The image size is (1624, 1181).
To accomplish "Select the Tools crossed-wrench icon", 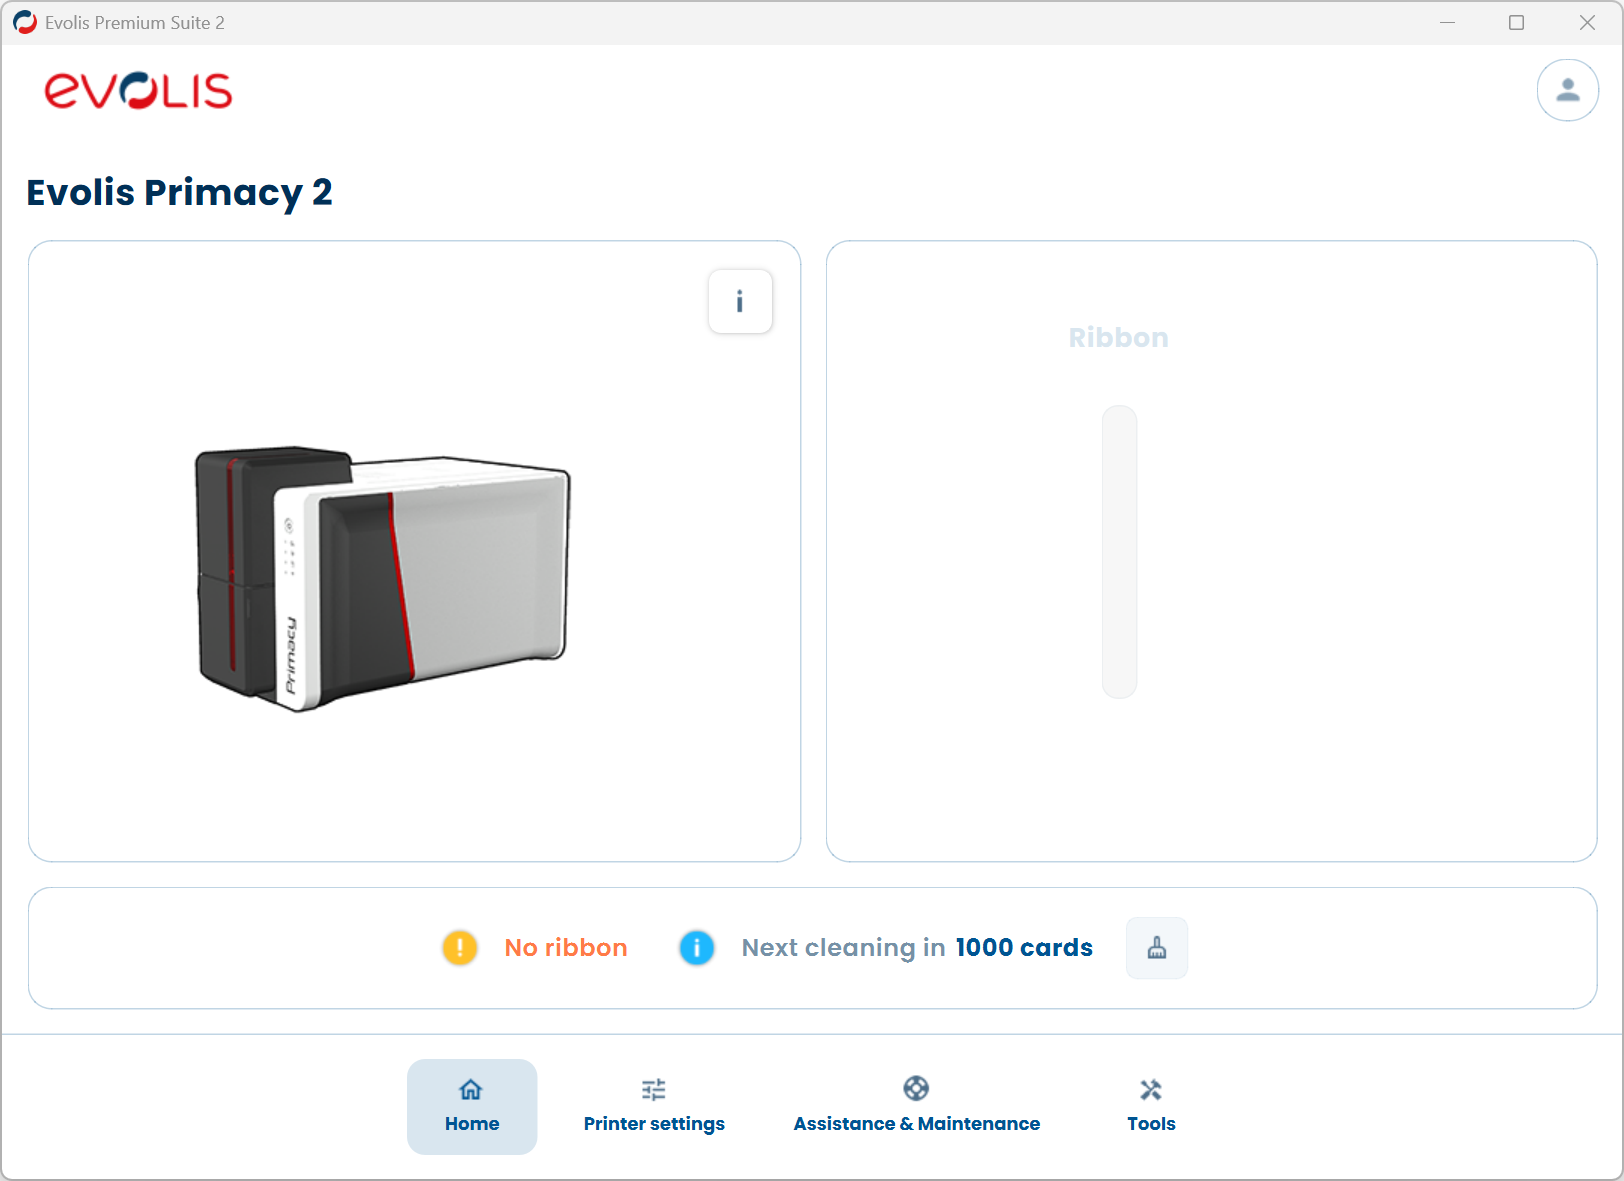I will tap(1151, 1089).
